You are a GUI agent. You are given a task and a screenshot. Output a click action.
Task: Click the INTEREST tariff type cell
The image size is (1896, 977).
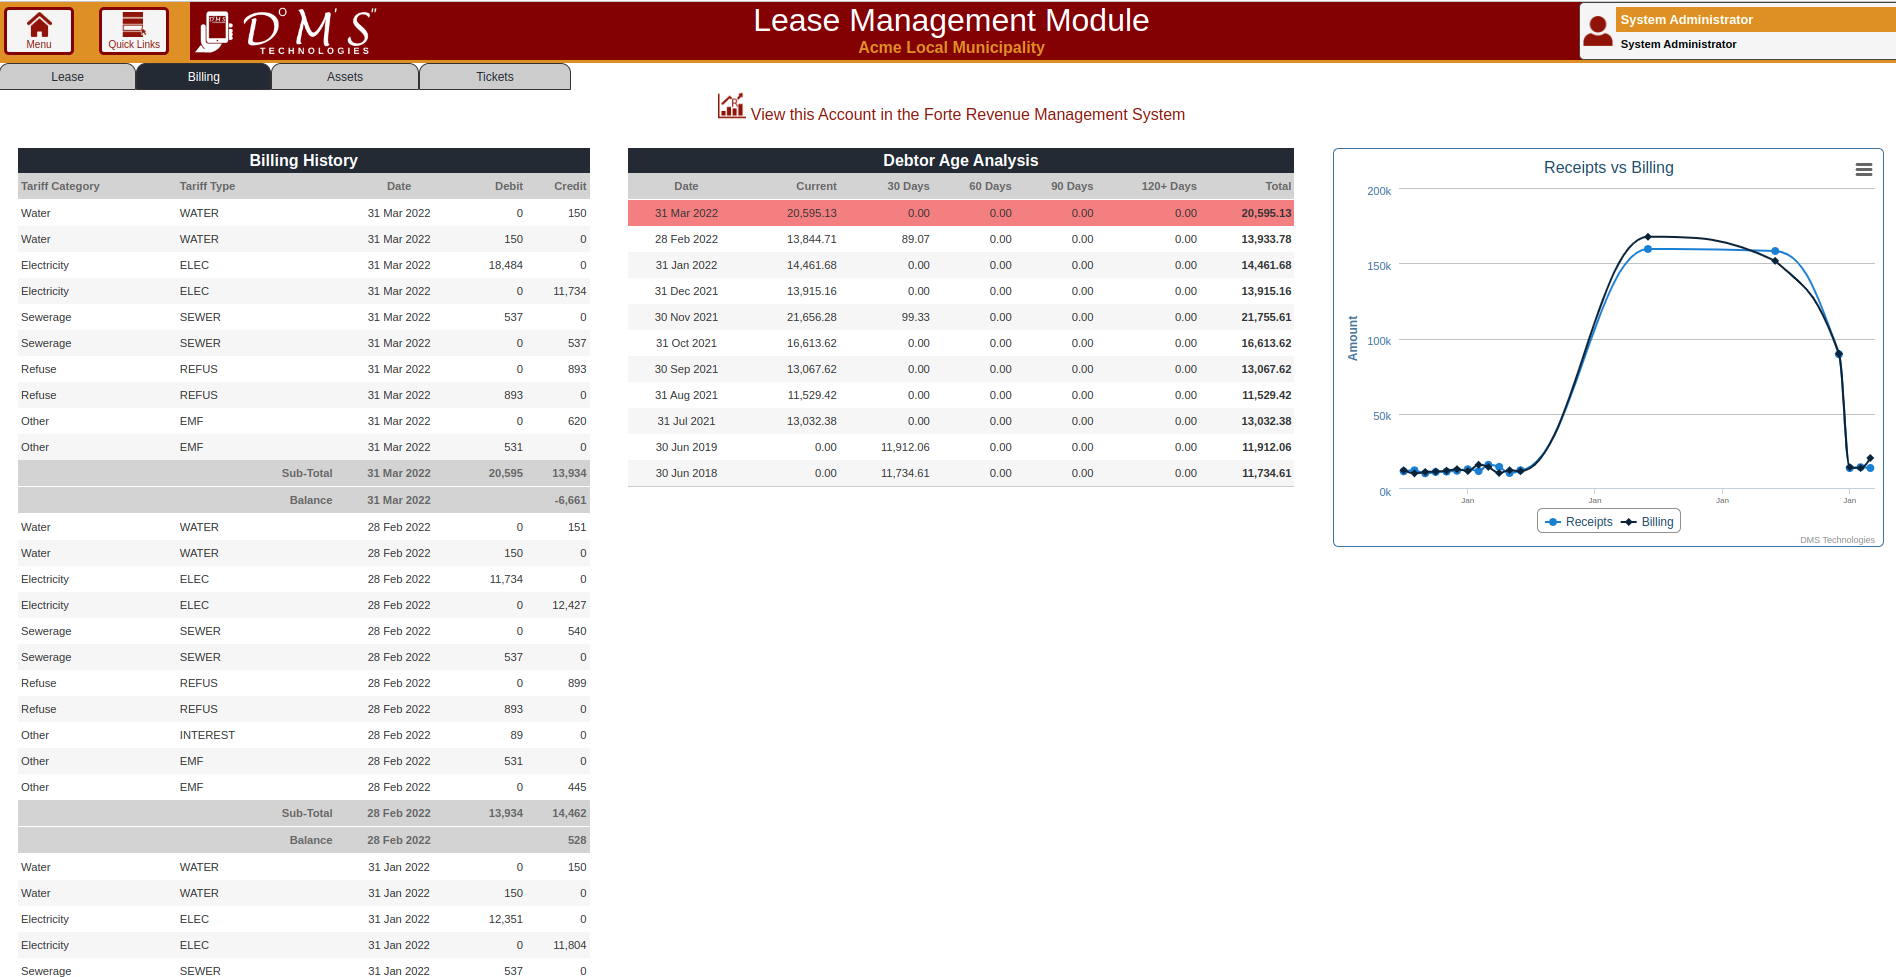tap(207, 735)
